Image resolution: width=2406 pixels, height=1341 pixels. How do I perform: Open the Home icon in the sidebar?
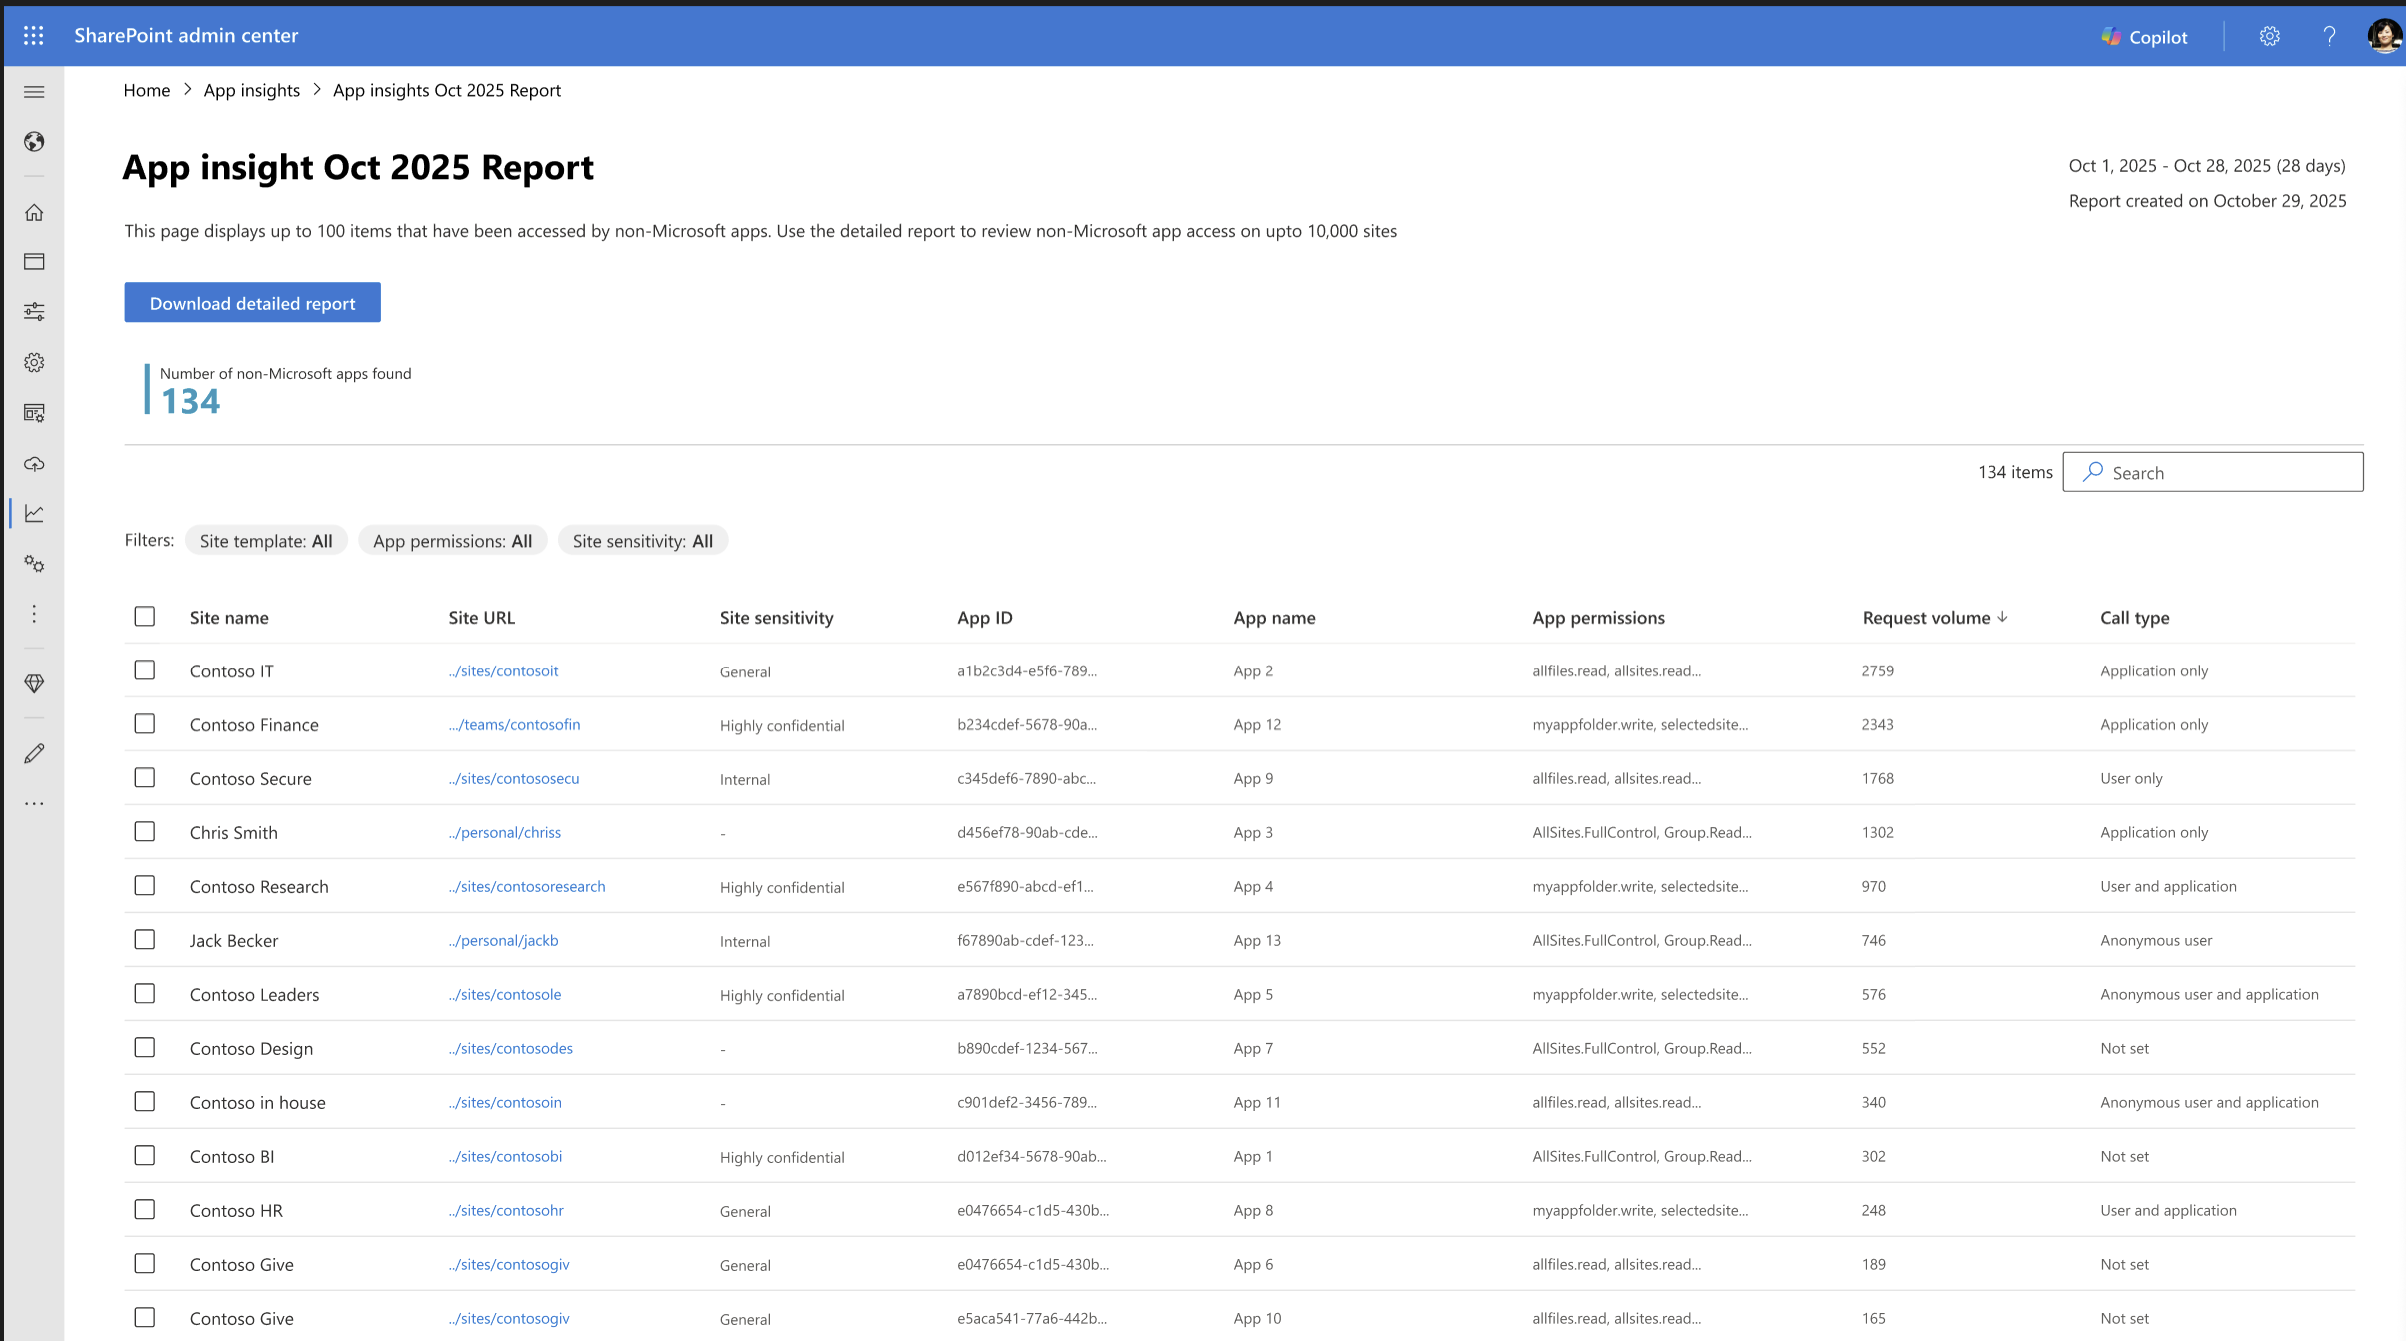pyautogui.click(x=34, y=212)
